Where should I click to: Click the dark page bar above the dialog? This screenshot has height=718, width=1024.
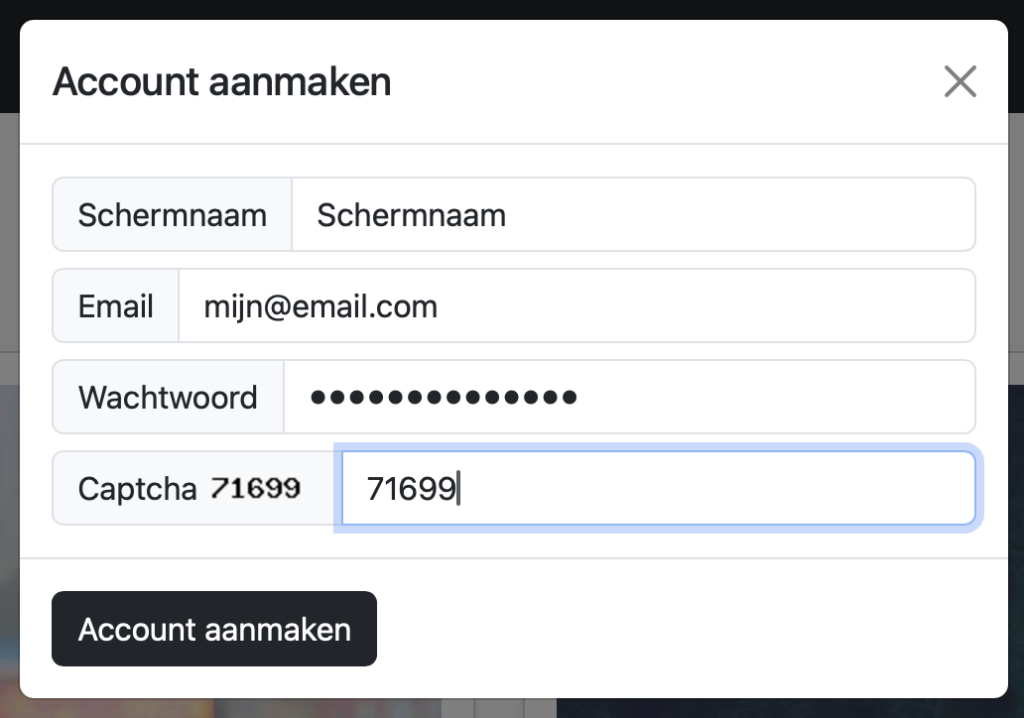point(512,9)
